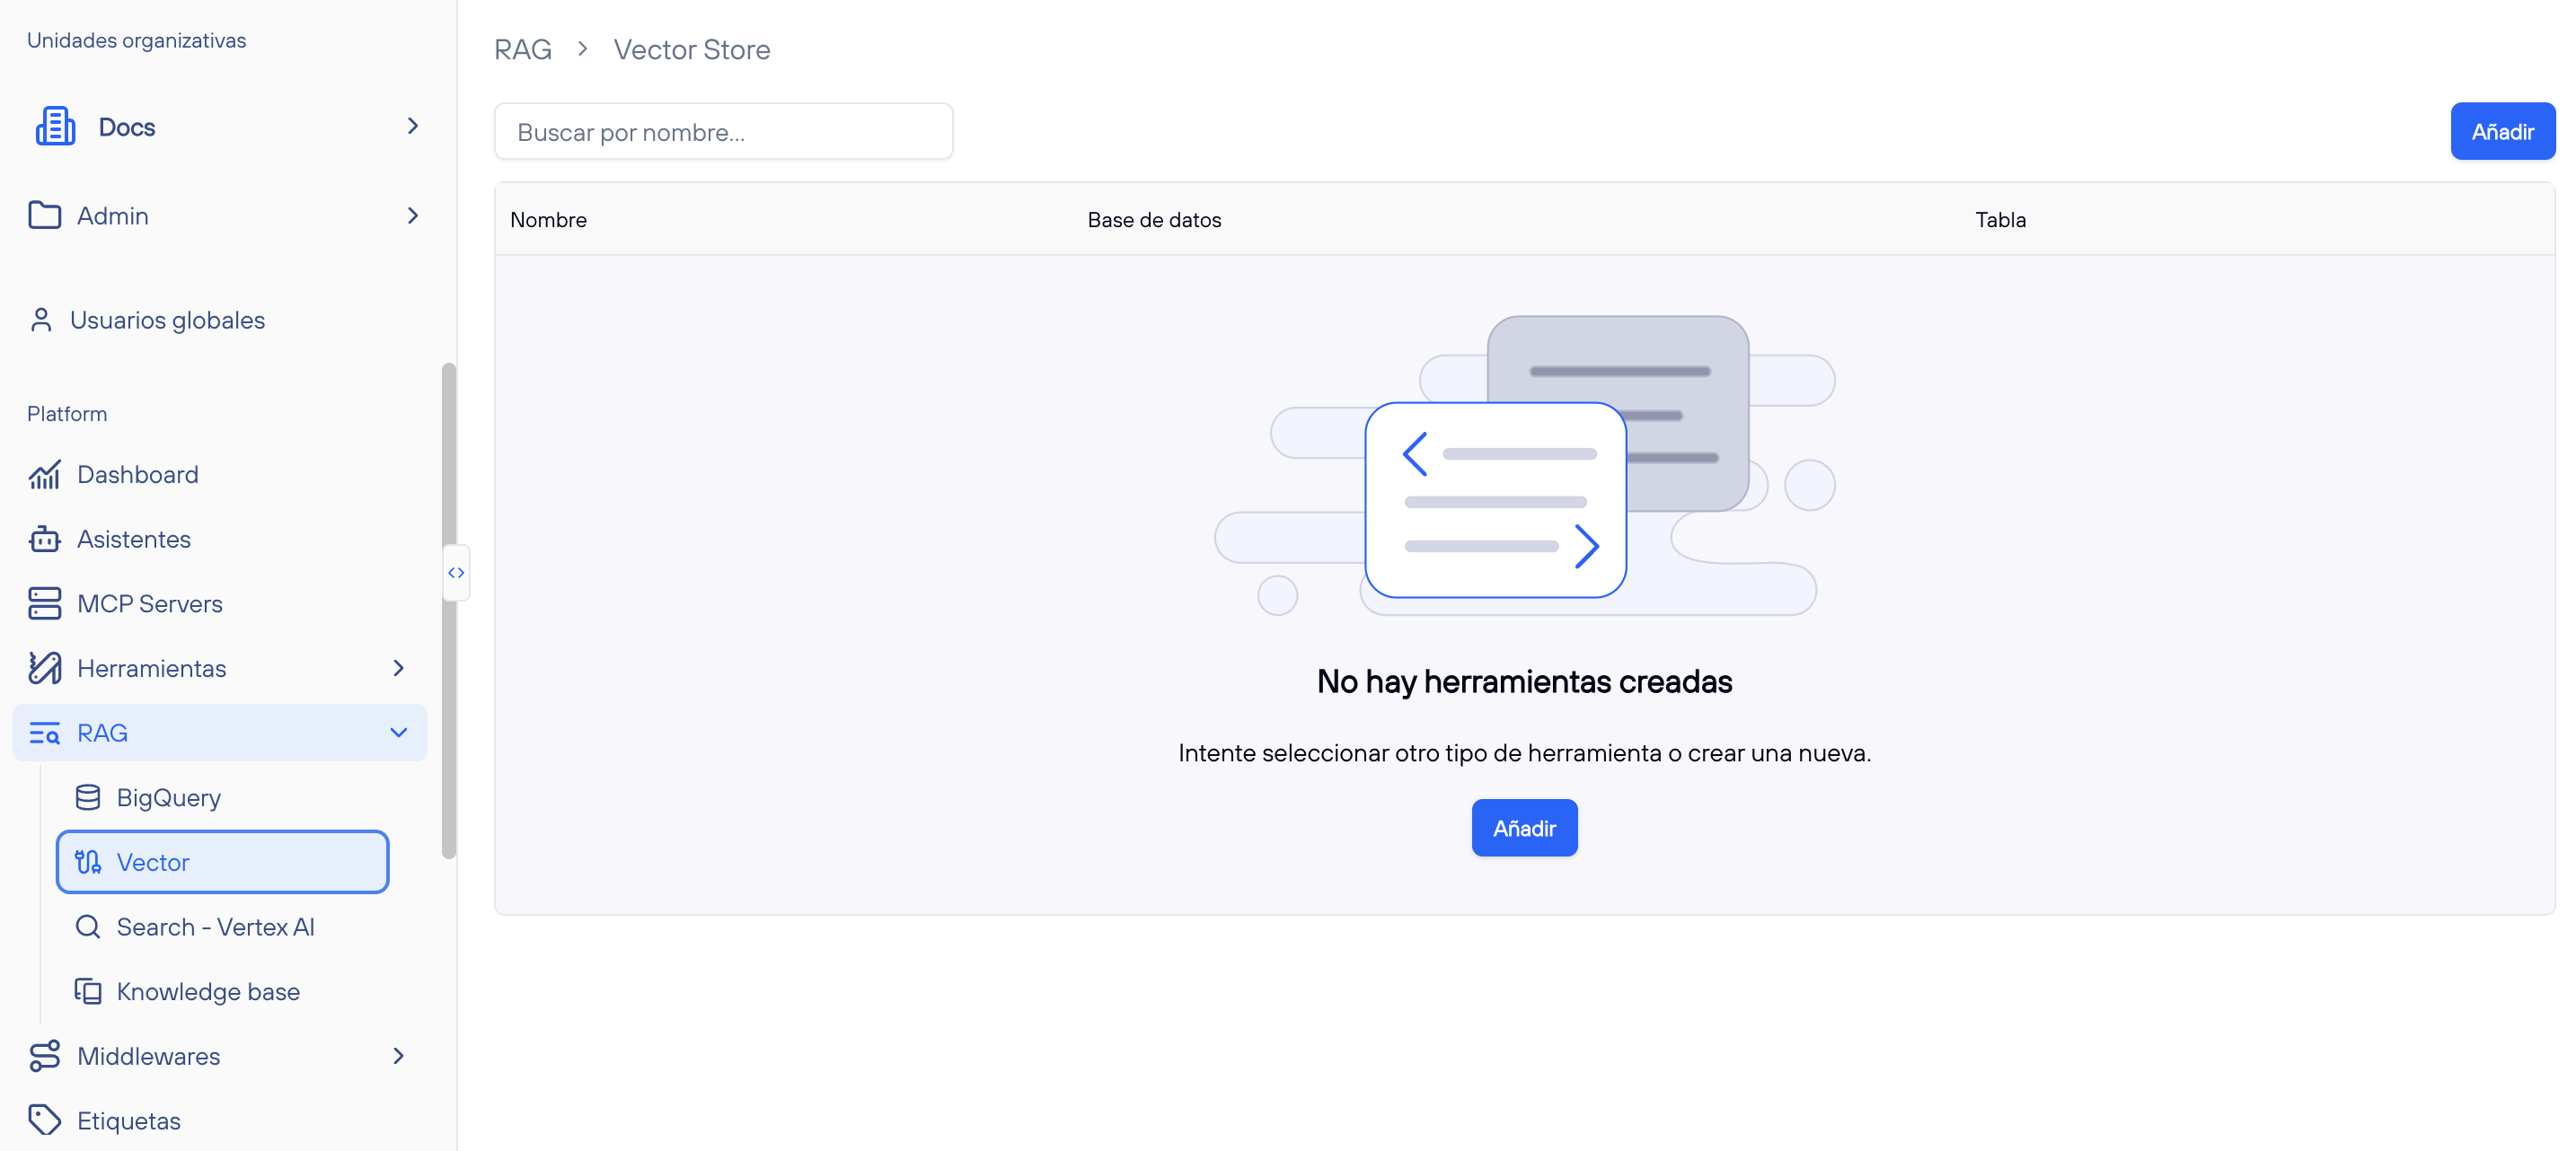Click the Etiquetas tag icon

pos(45,1120)
